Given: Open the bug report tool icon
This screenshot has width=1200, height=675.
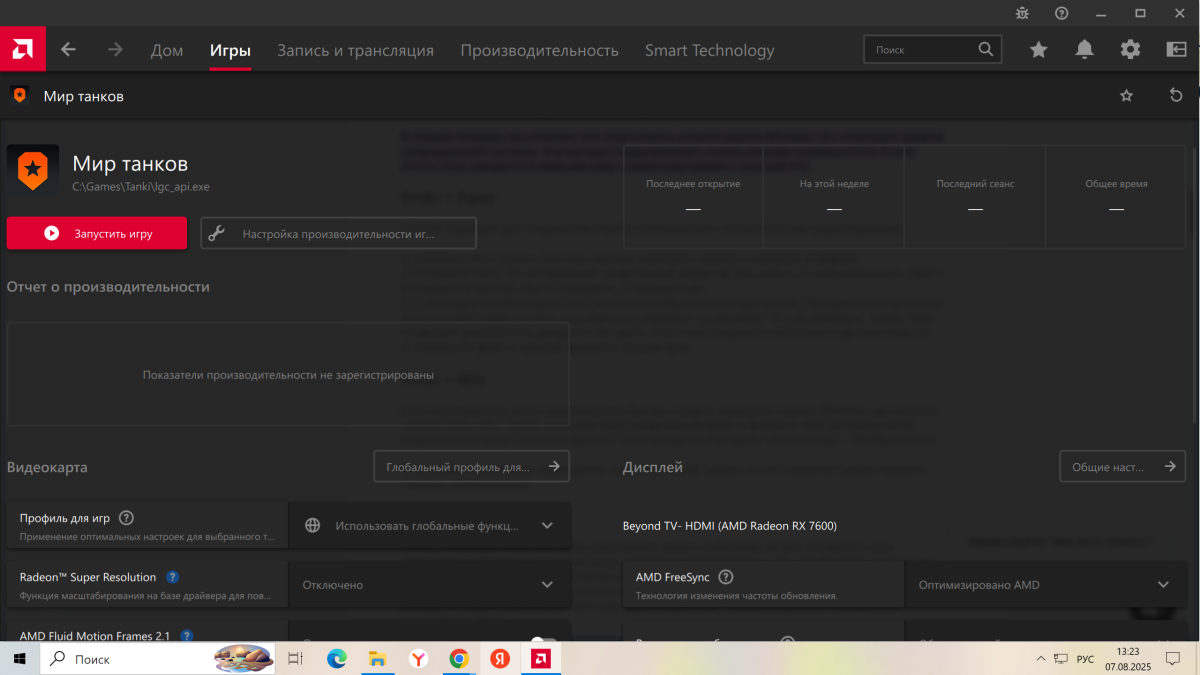Looking at the screenshot, I should pos(1021,13).
